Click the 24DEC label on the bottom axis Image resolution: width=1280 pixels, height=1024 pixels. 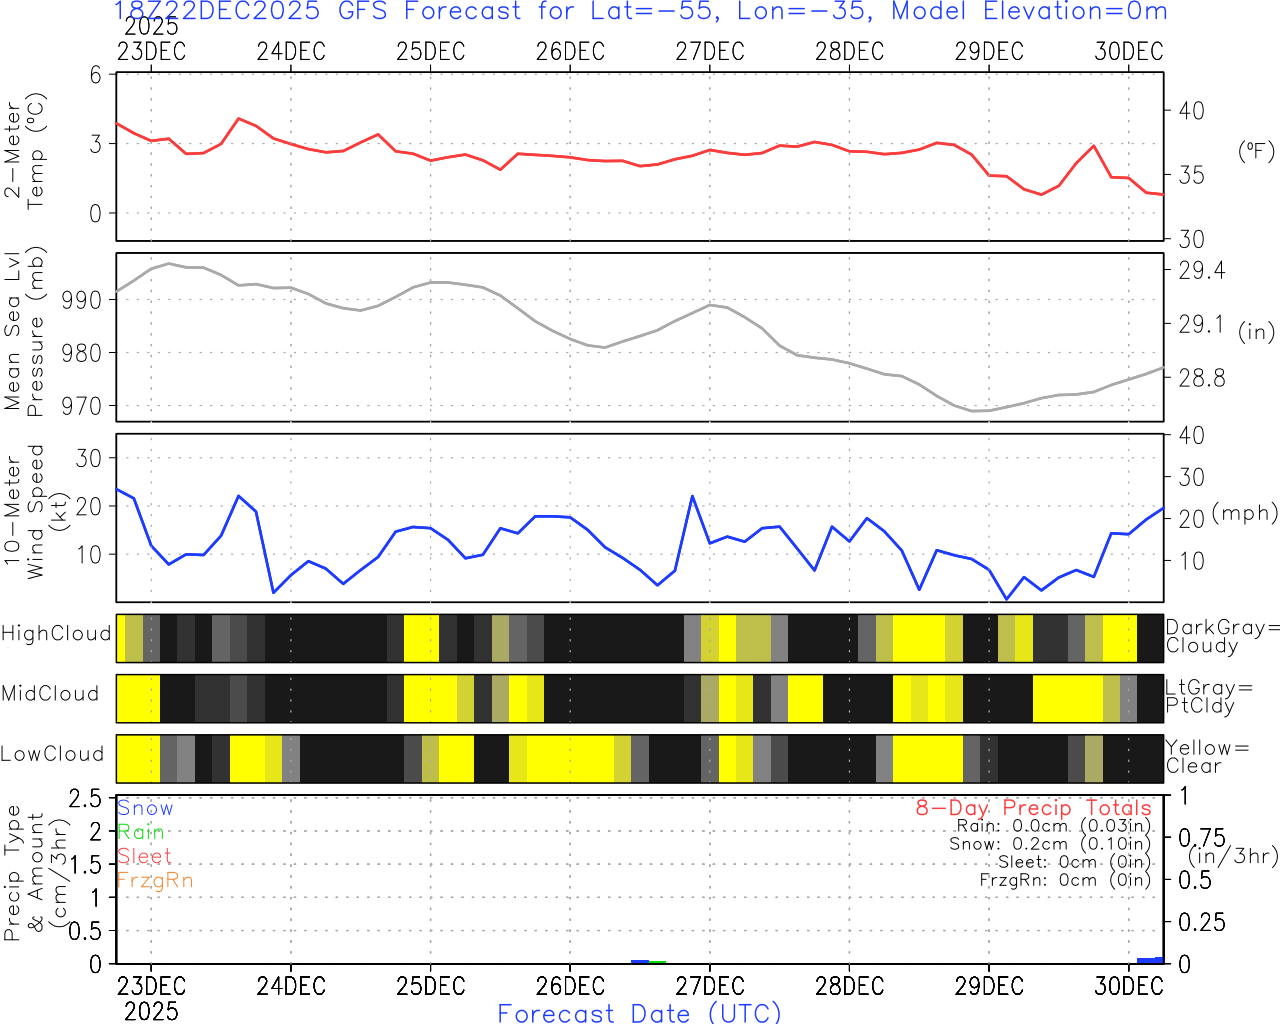[291, 986]
